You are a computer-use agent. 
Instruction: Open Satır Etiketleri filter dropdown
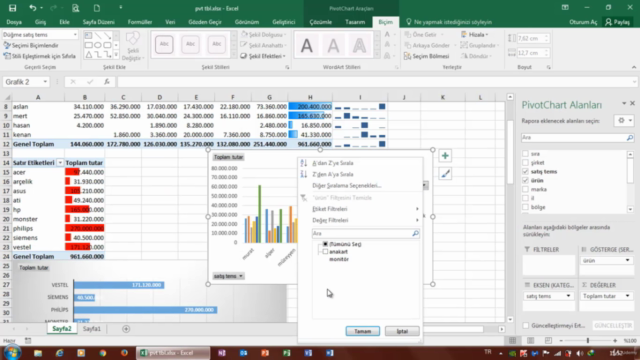tap(60, 163)
